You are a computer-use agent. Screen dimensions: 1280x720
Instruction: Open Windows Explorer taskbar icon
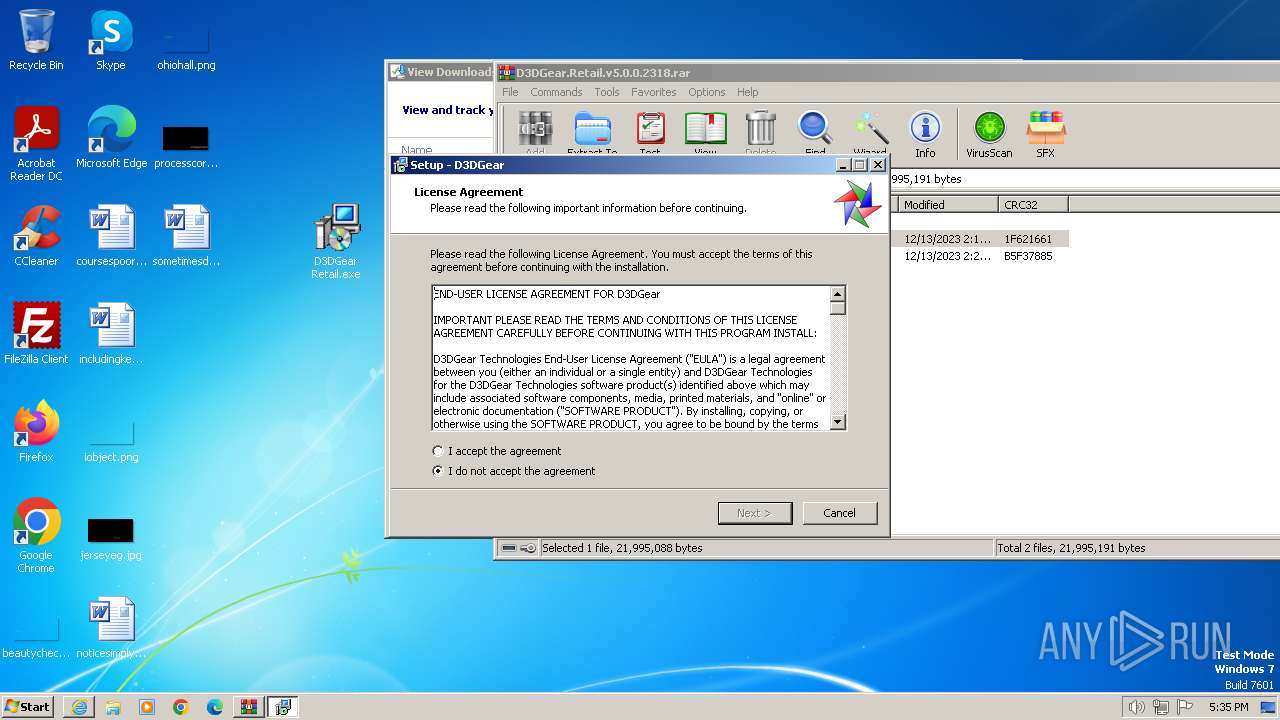[113, 707]
